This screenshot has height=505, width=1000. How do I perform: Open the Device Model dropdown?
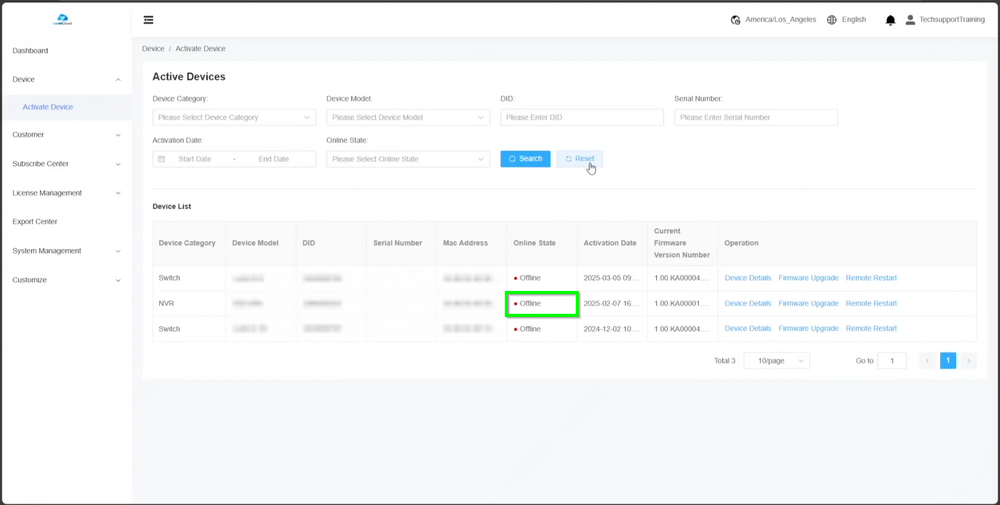pos(407,117)
